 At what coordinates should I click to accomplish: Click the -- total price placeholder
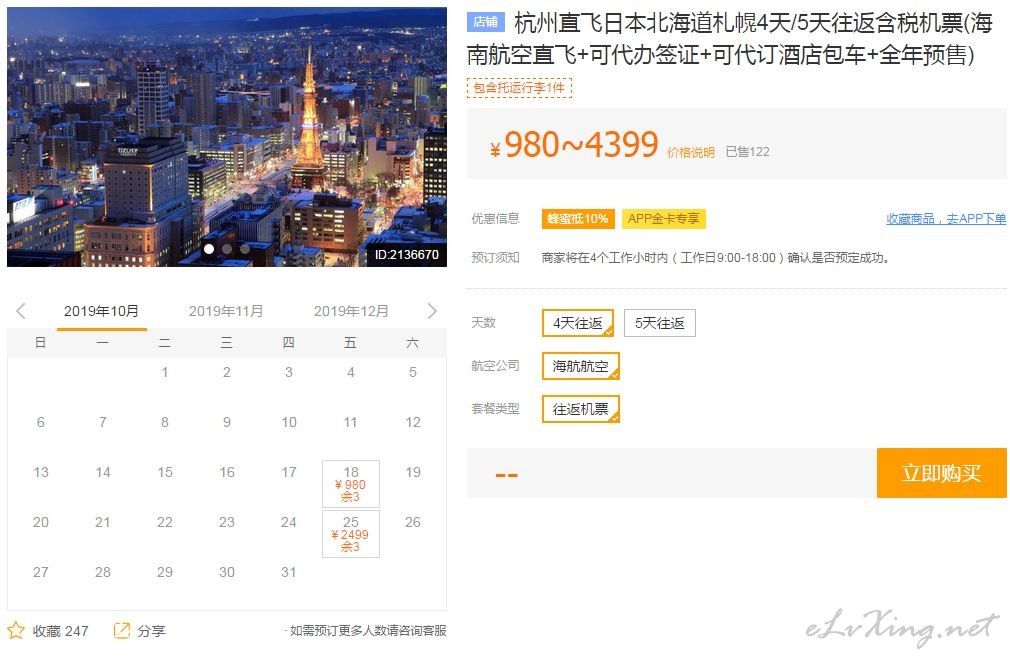click(507, 475)
